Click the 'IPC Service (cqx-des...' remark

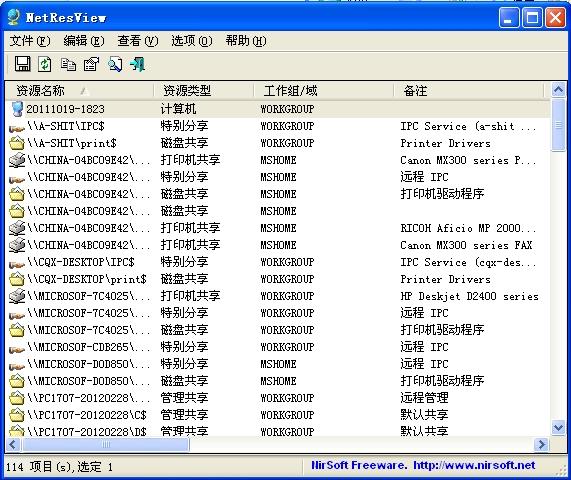point(468,262)
